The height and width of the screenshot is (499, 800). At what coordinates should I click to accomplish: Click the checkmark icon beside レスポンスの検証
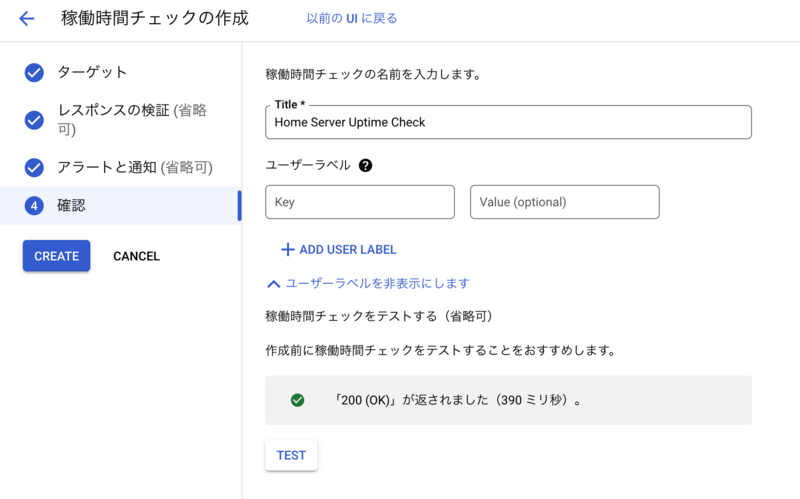(x=34, y=120)
